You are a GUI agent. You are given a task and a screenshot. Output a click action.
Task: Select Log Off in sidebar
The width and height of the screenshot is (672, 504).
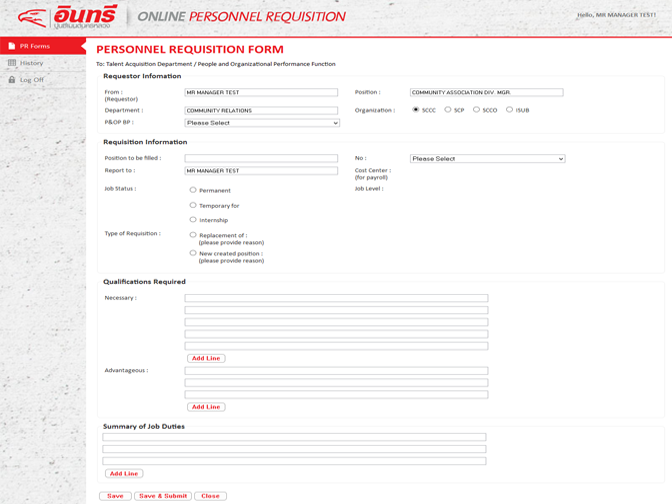click(x=42, y=80)
